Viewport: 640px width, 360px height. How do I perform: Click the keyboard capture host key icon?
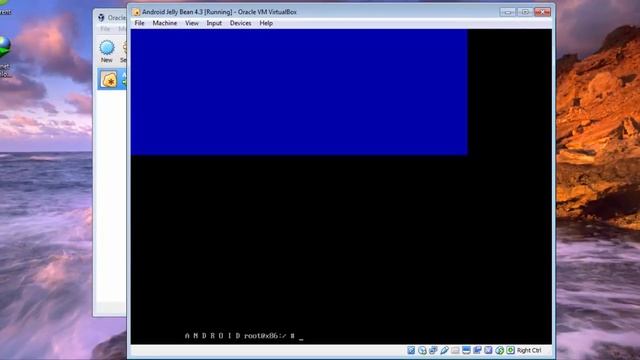coord(511,350)
